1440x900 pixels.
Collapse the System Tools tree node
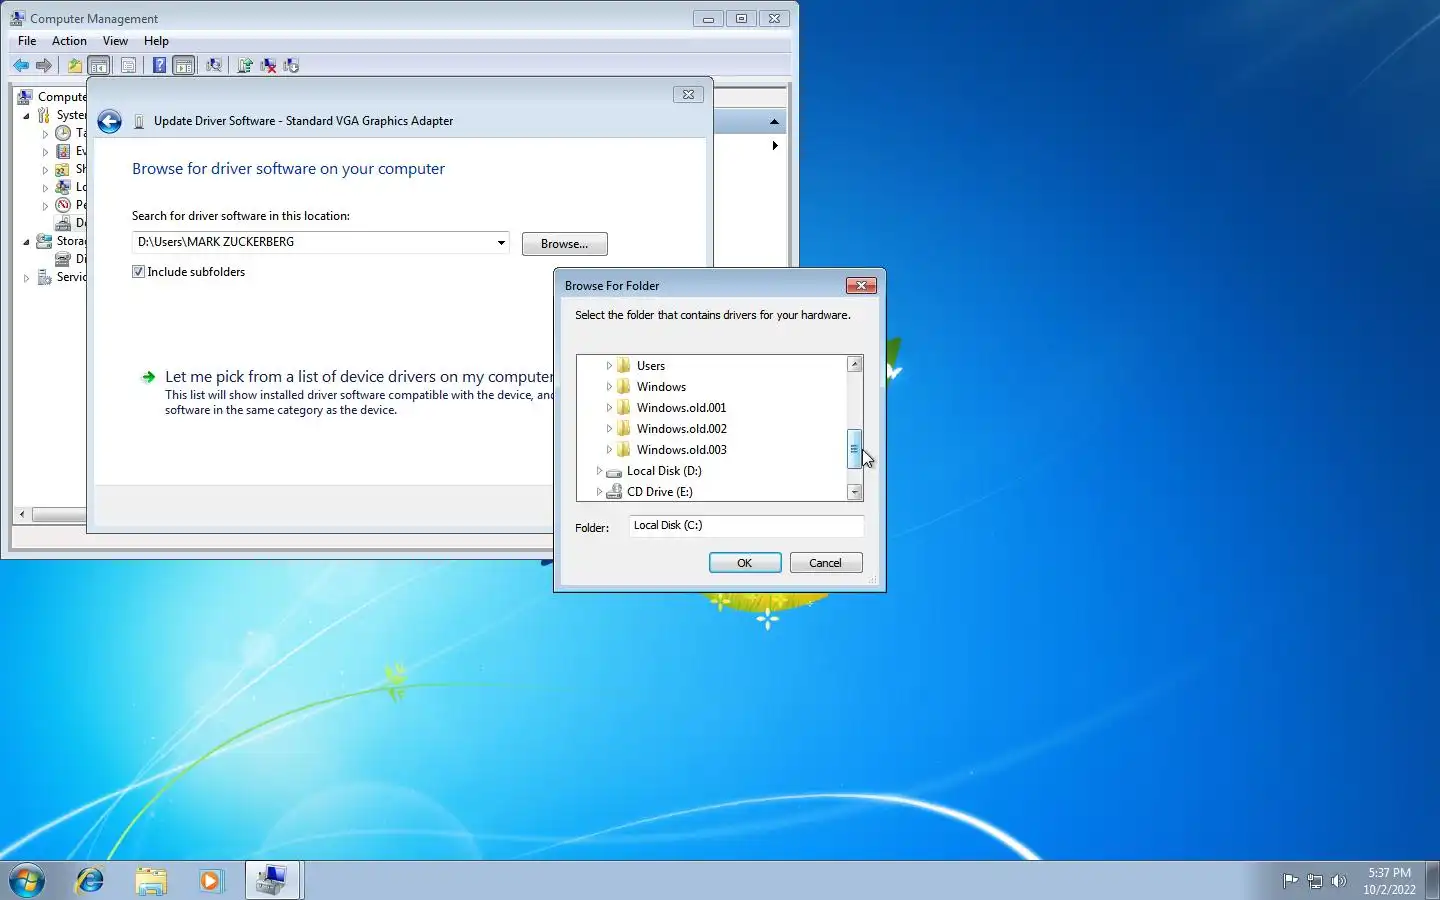click(x=27, y=116)
